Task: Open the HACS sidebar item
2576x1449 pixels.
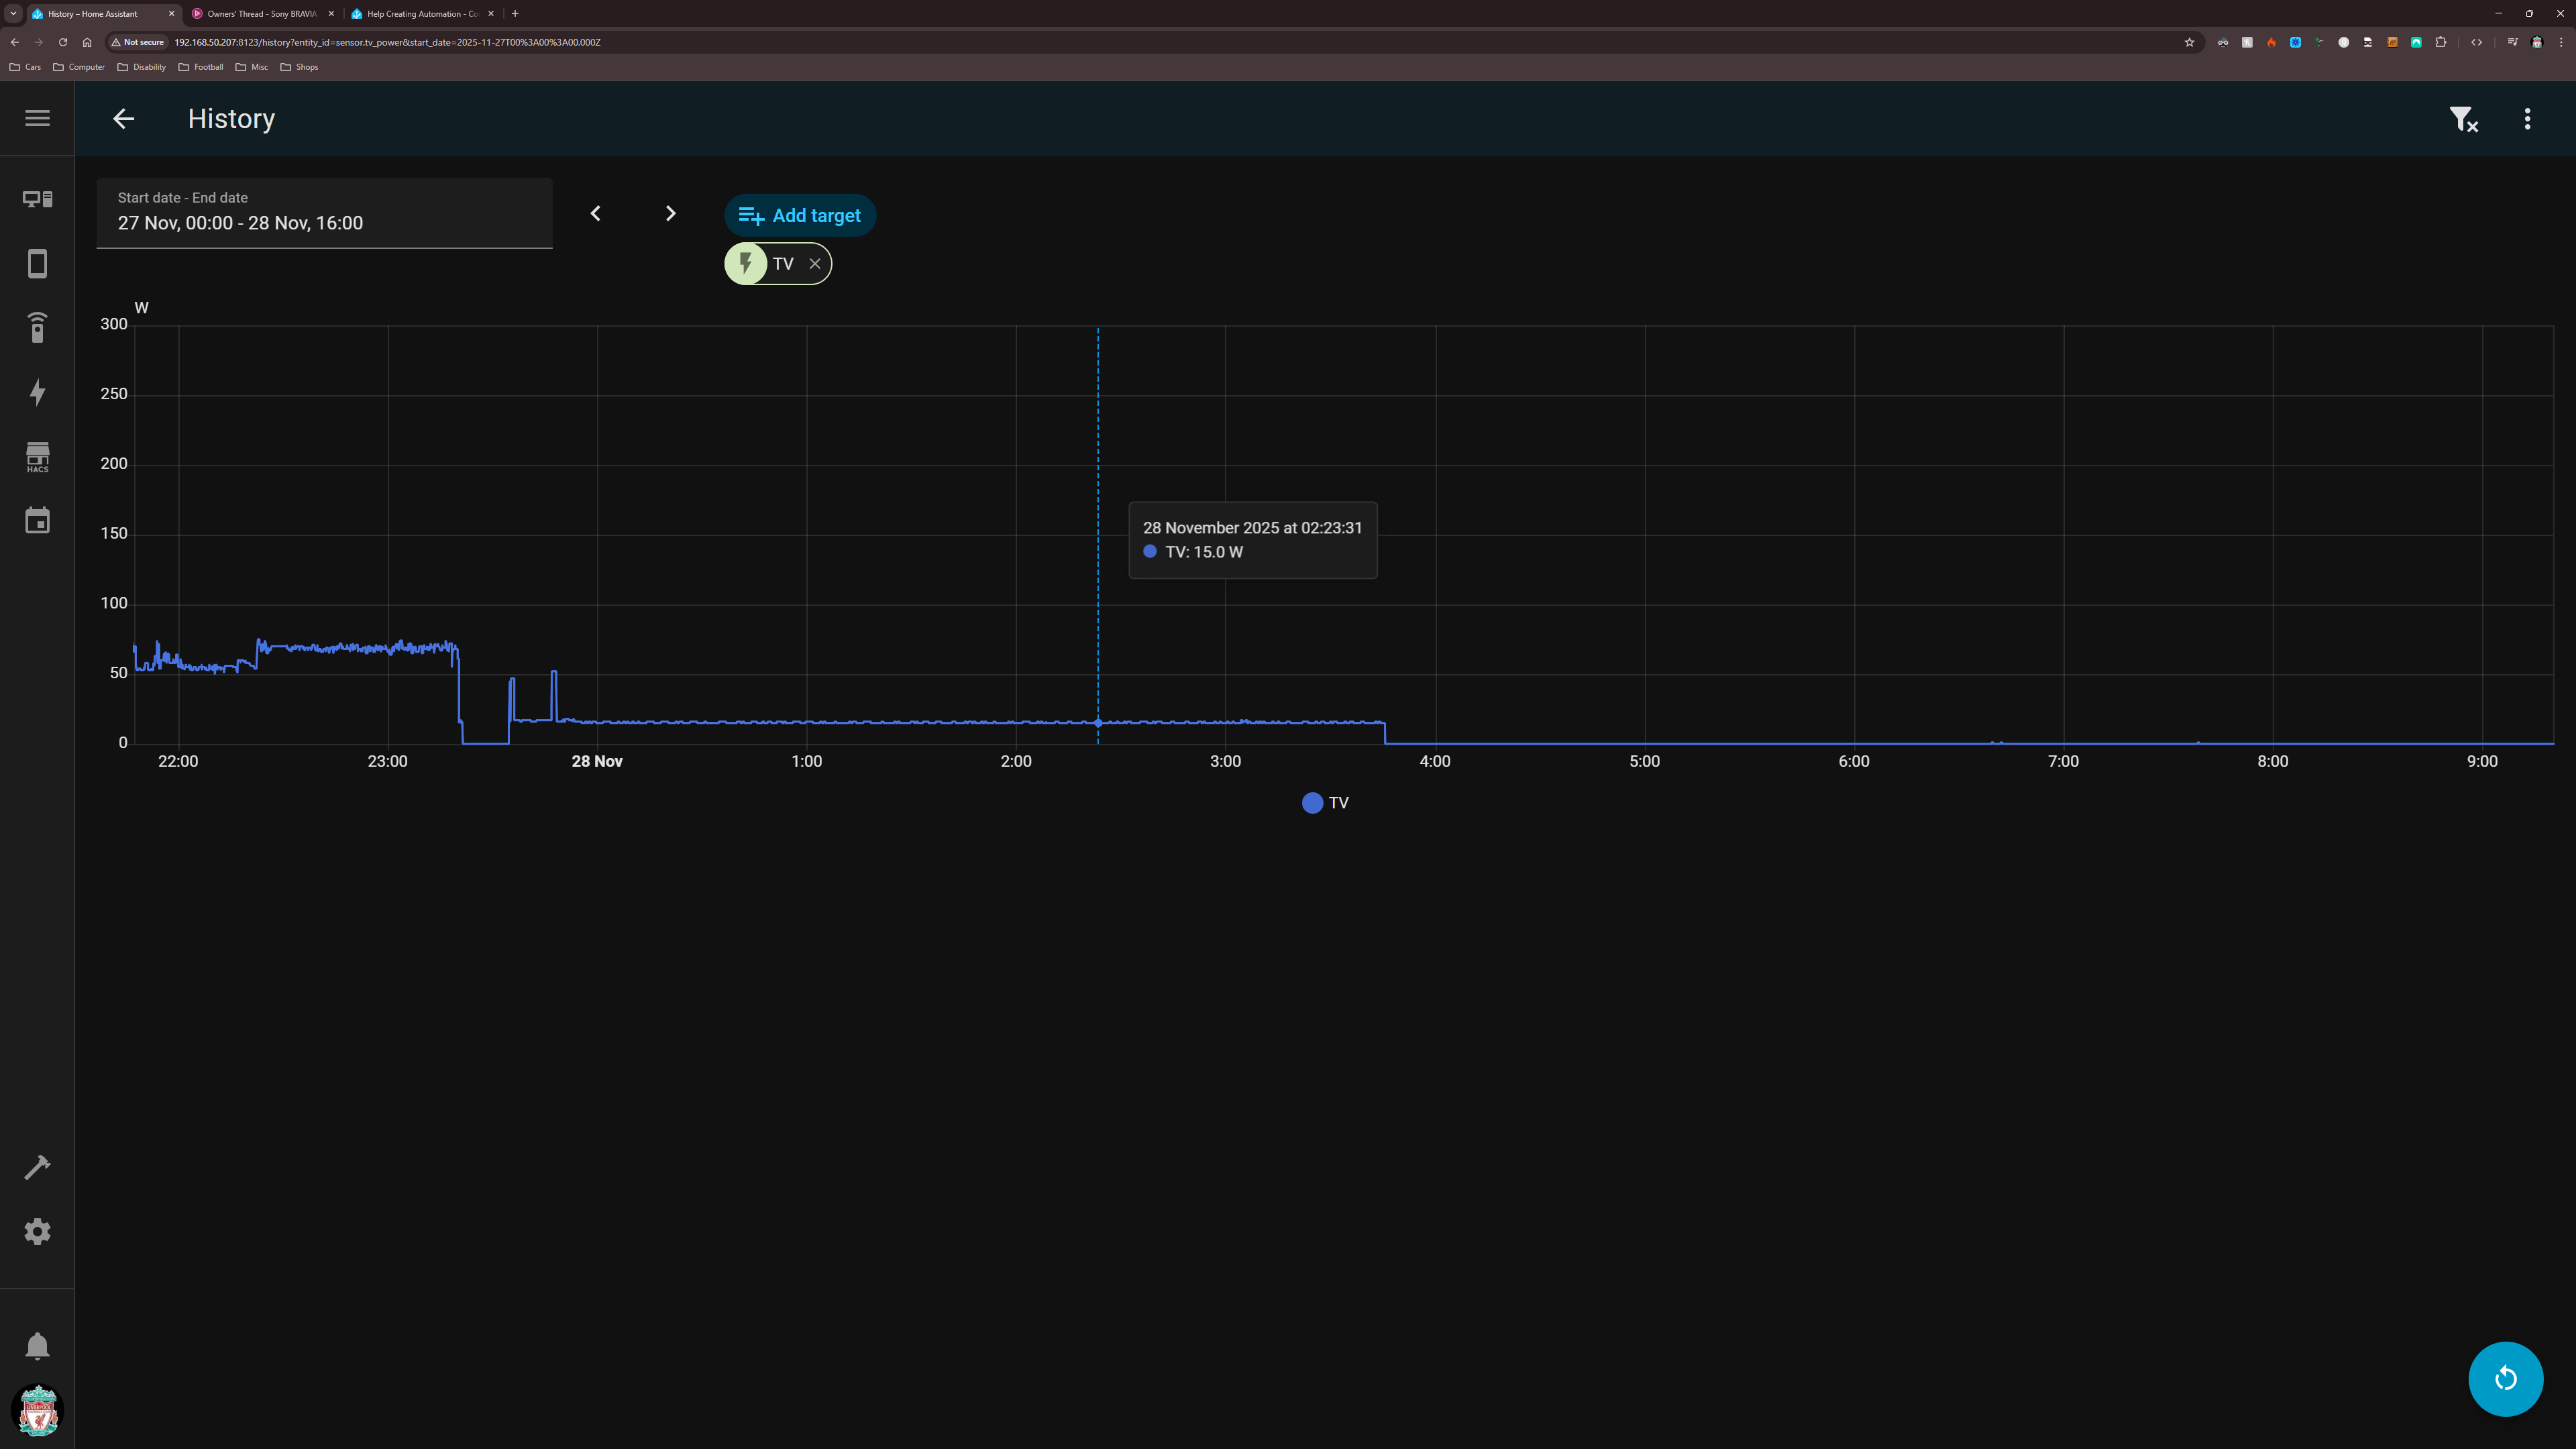Action: click(37, 457)
